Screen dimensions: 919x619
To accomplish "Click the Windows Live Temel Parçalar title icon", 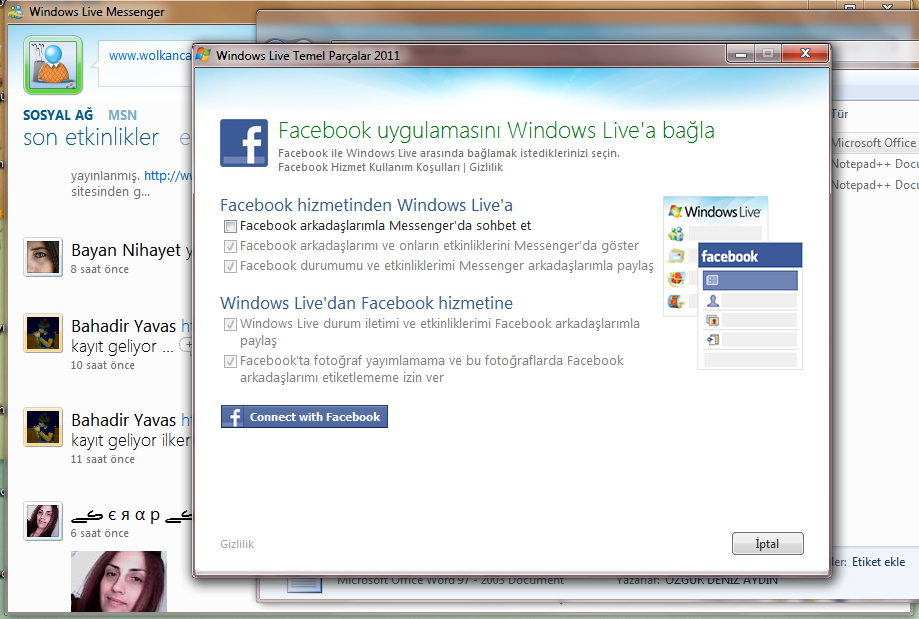I will pos(204,55).
